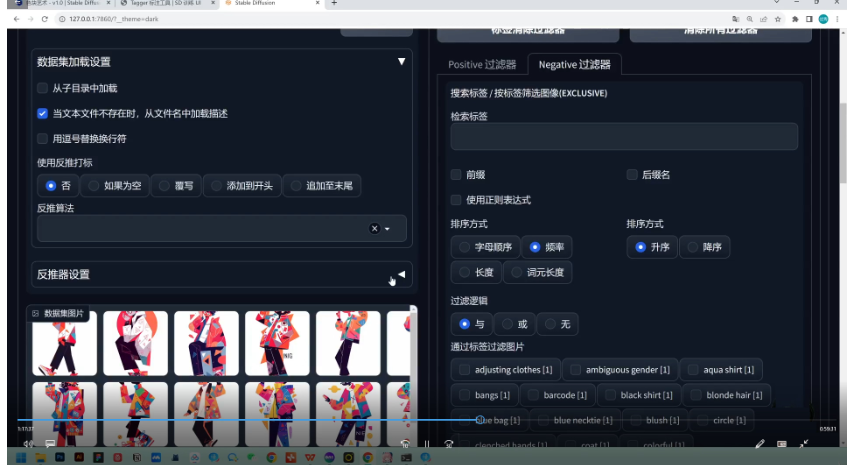Open the video pen annotation tool
This screenshot has height=465, width=848.
(x=760, y=444)
